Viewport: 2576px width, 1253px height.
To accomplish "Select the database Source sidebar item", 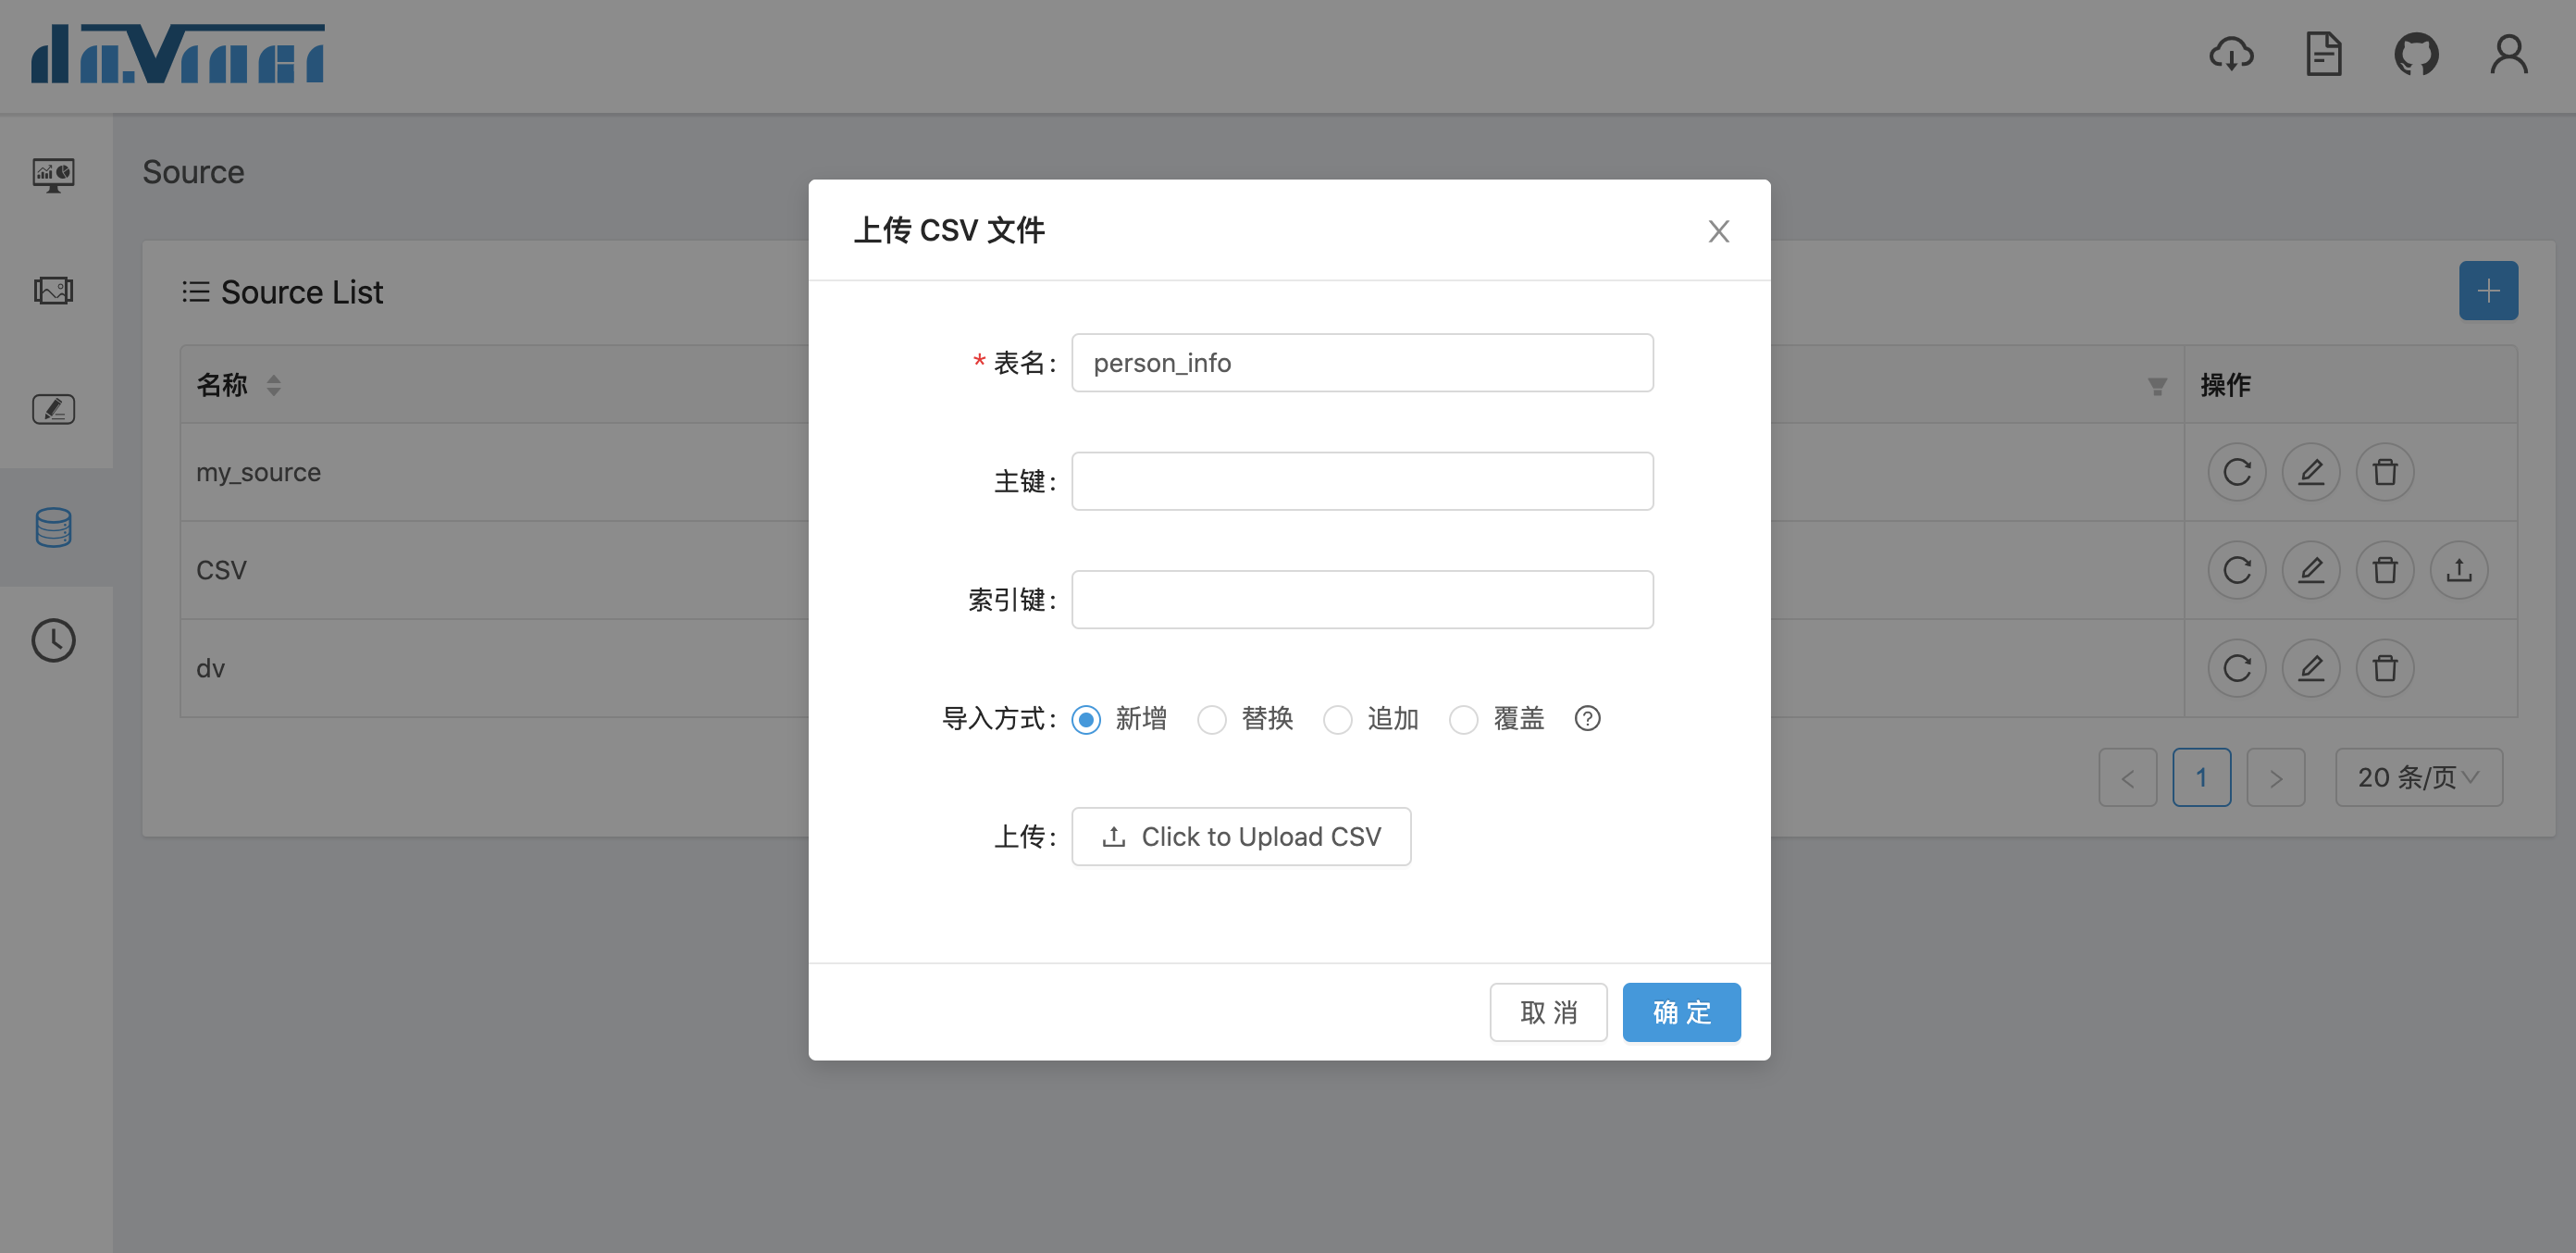I will (53, 527).
